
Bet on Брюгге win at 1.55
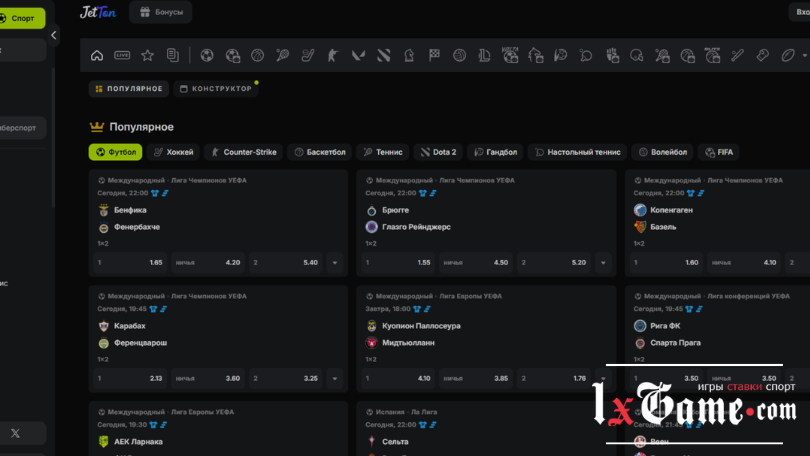[x=398, y=262]
